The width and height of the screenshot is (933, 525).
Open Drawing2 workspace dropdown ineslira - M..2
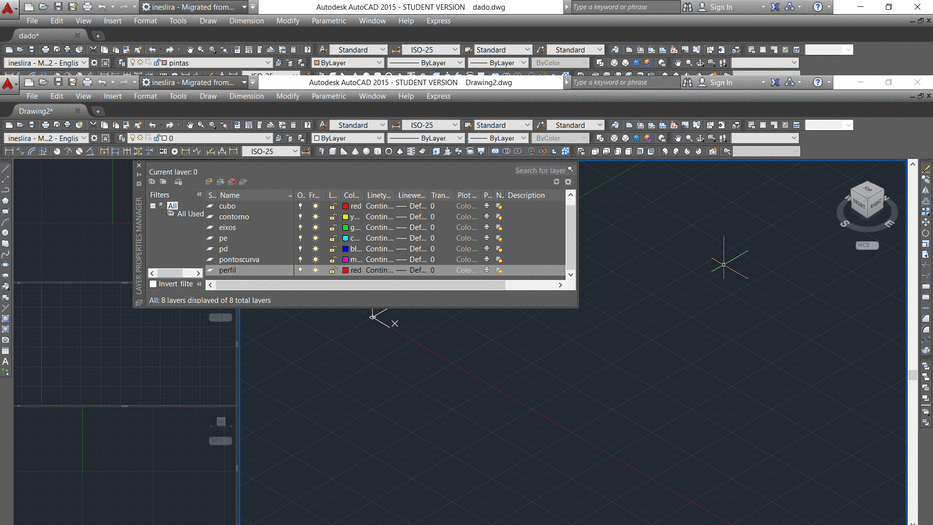point(46,138)
